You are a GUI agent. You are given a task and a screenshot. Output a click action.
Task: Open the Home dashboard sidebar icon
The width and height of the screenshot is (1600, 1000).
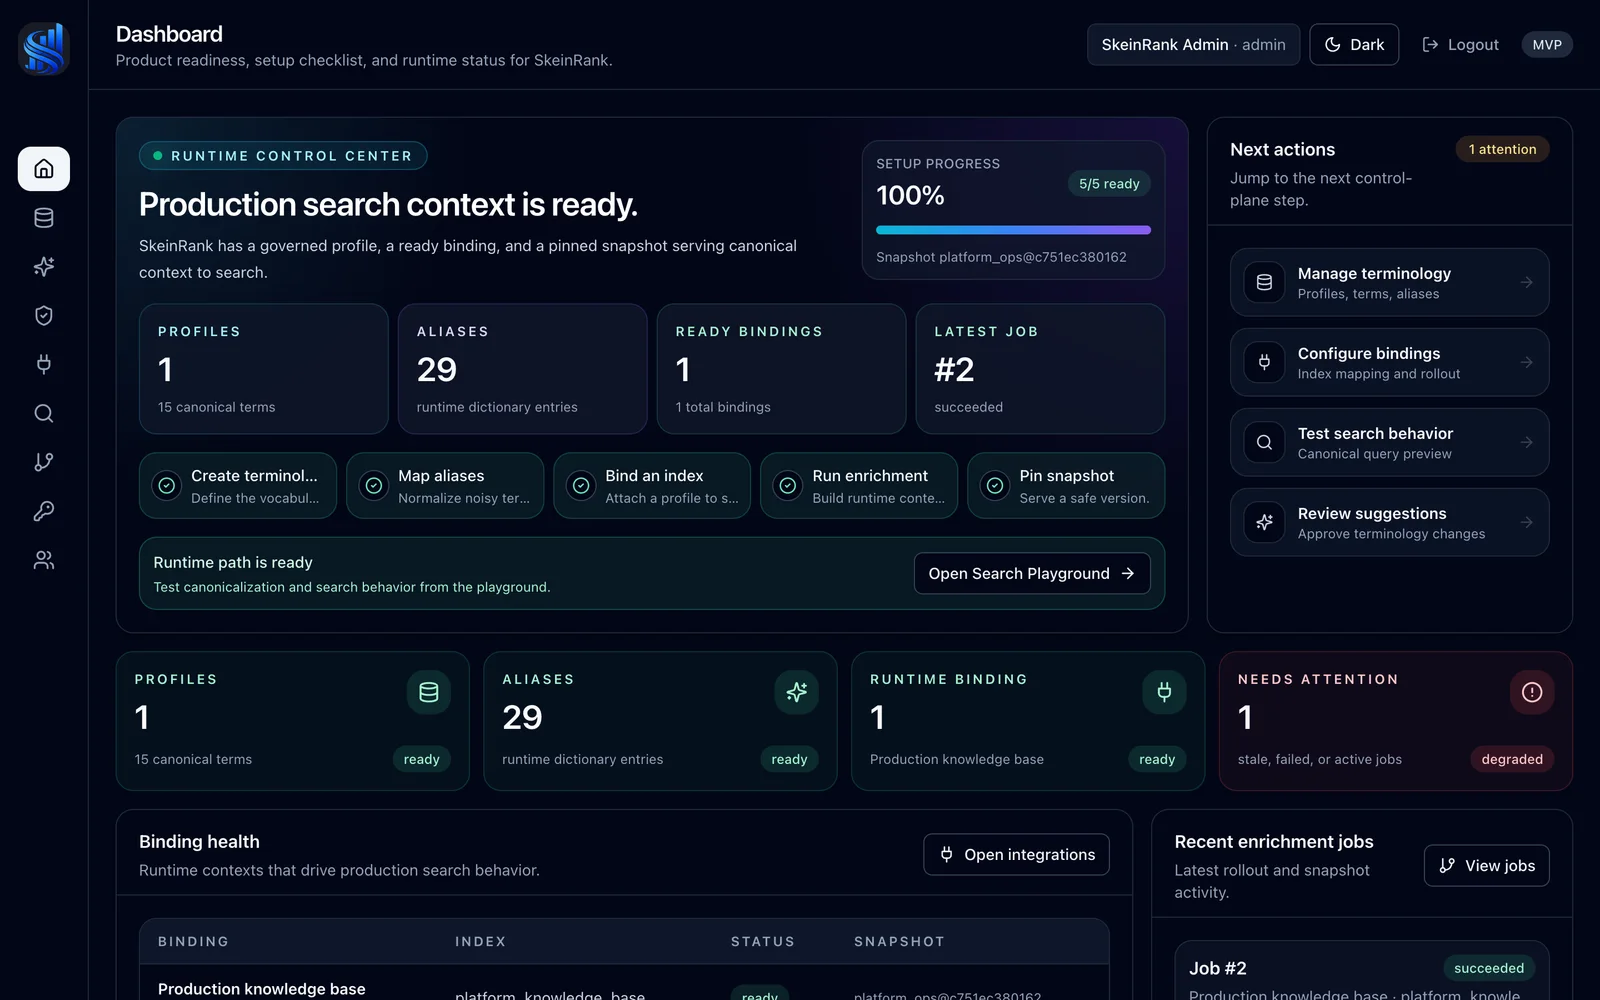pos(44,169)
